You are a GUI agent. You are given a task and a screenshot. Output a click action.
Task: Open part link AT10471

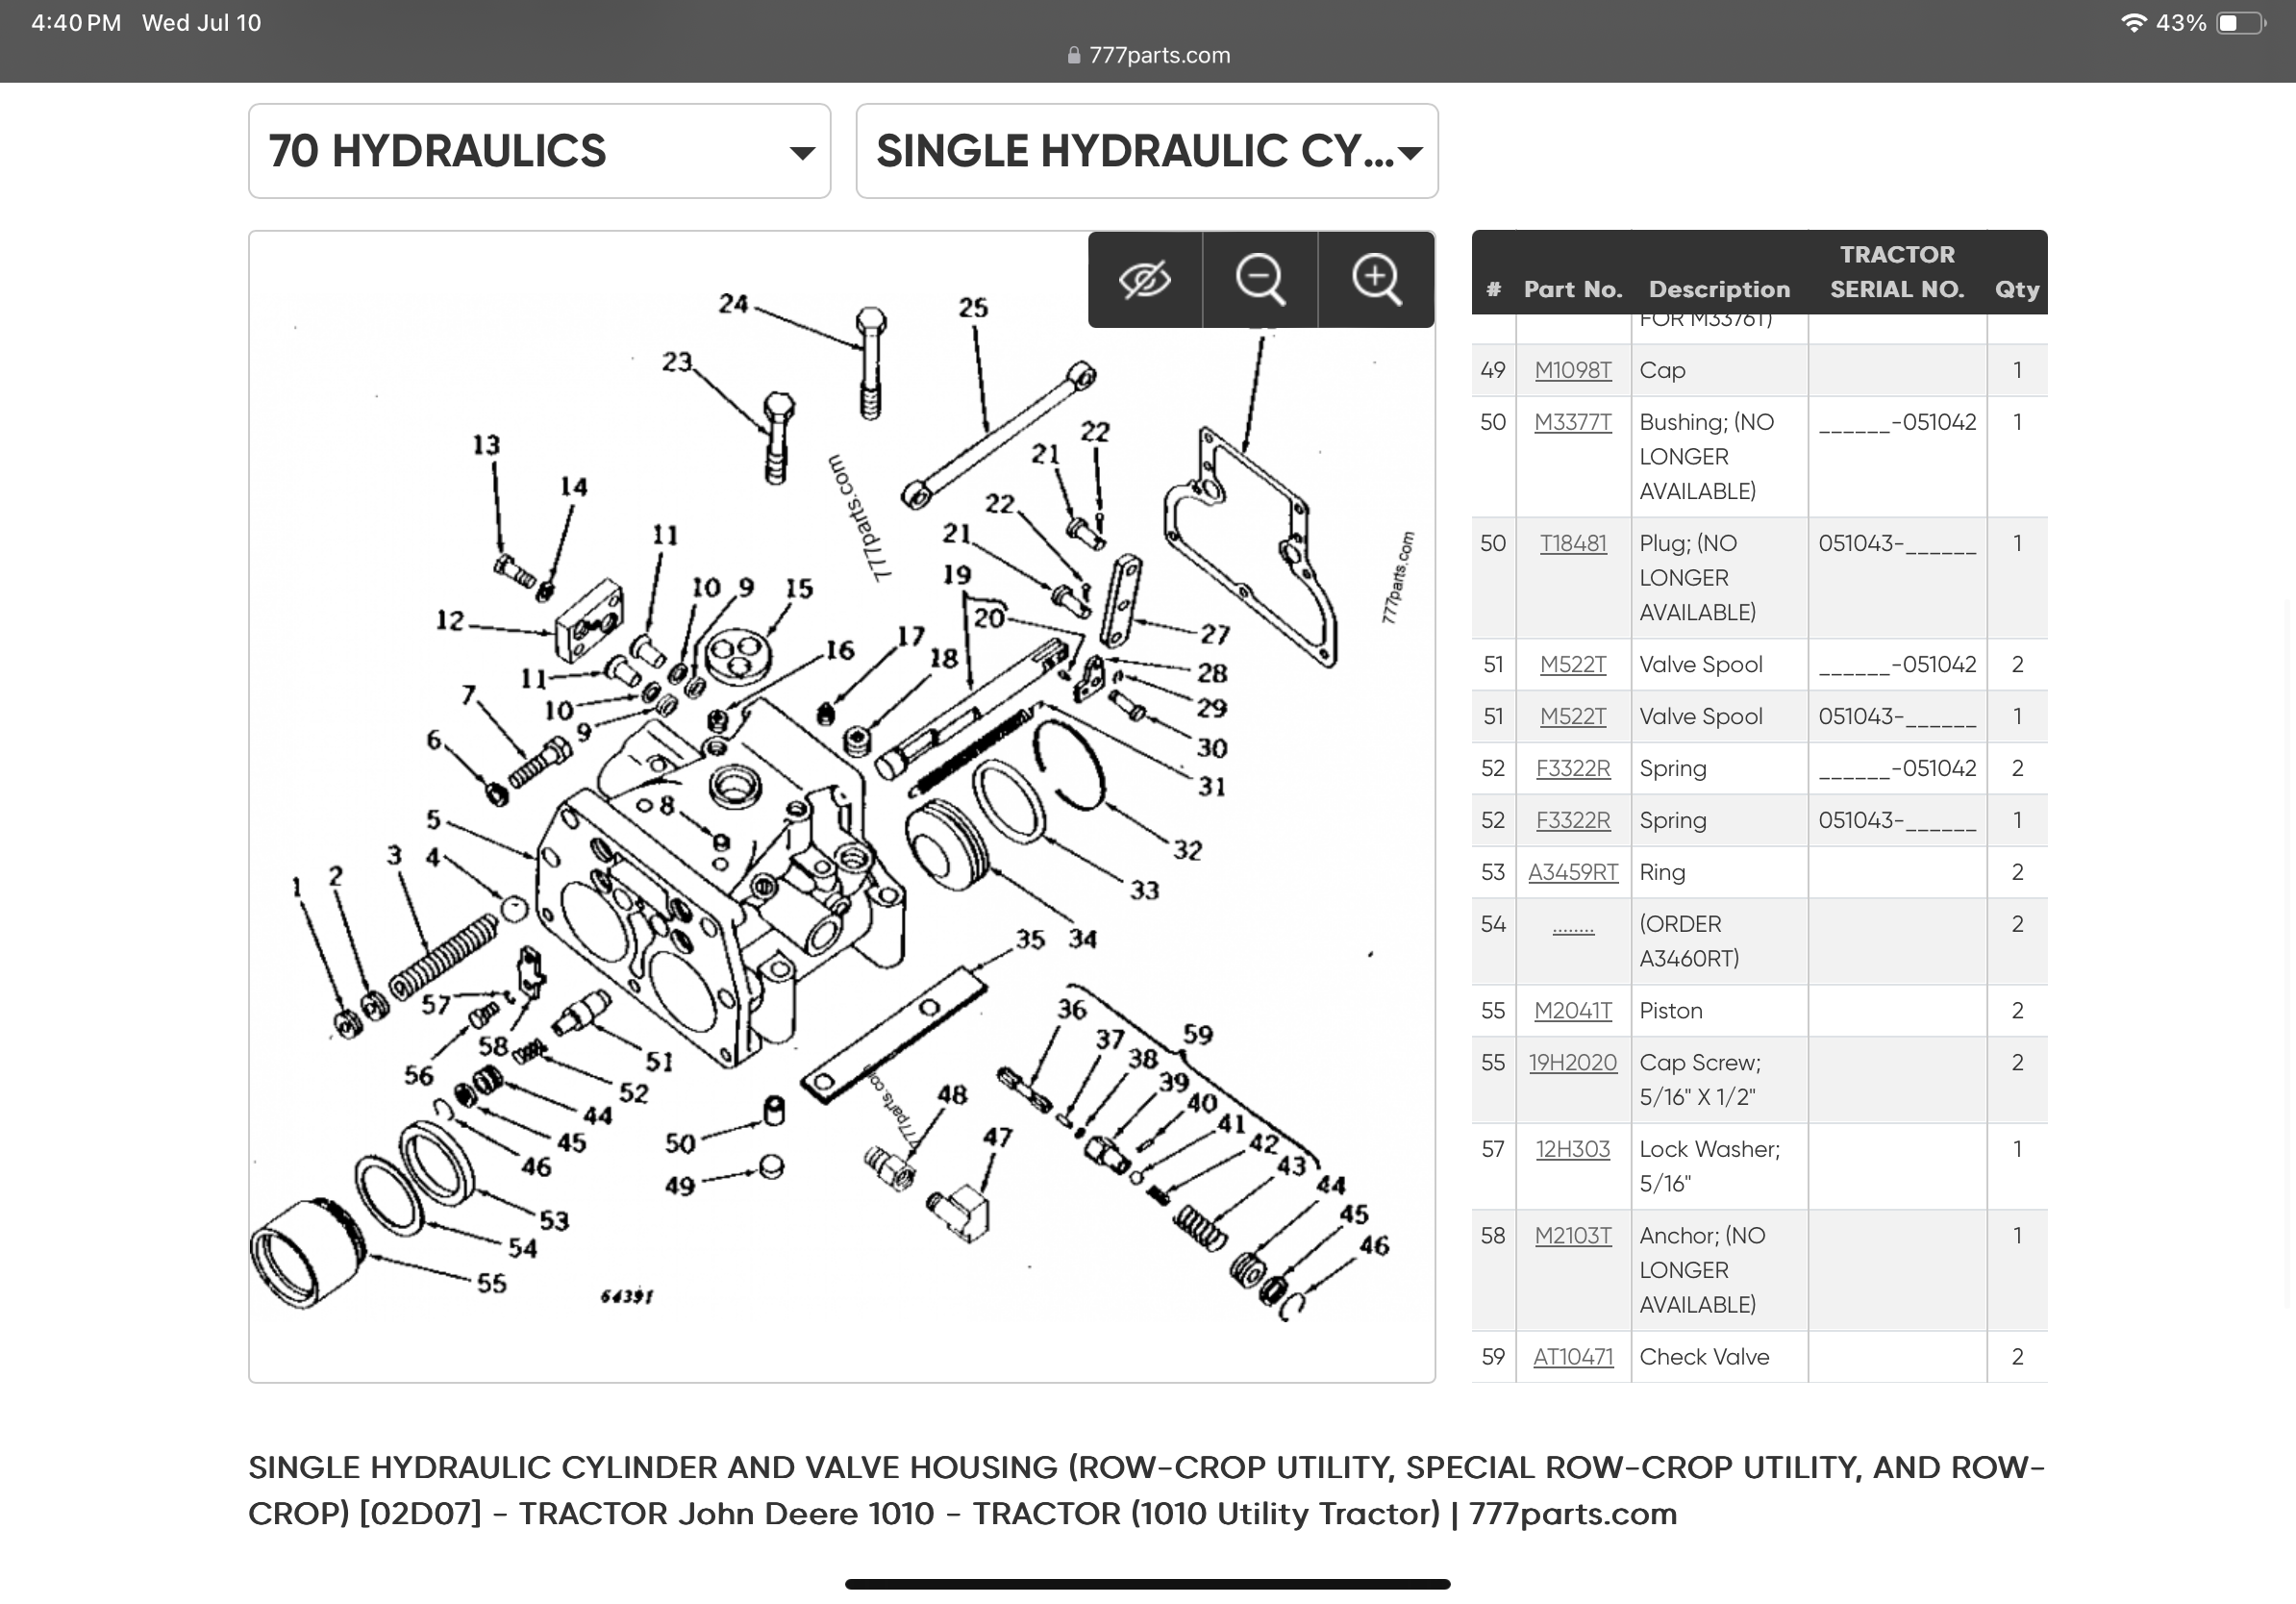1573,1356
